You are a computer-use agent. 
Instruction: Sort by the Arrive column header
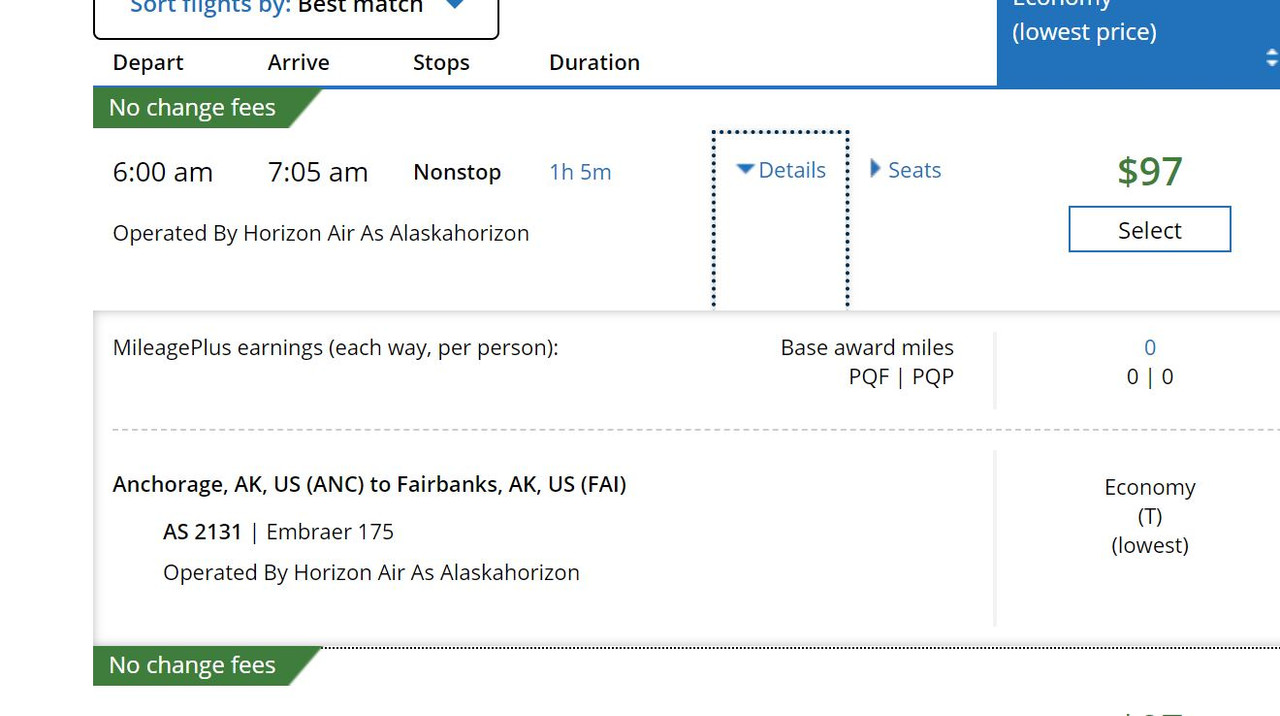click(x=298, y=62)
